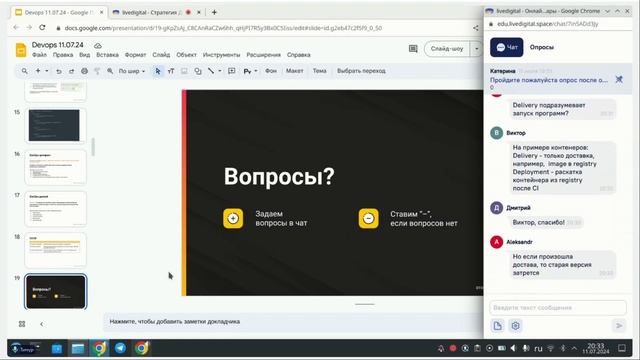Select the Line tool icon

point(211,71)
